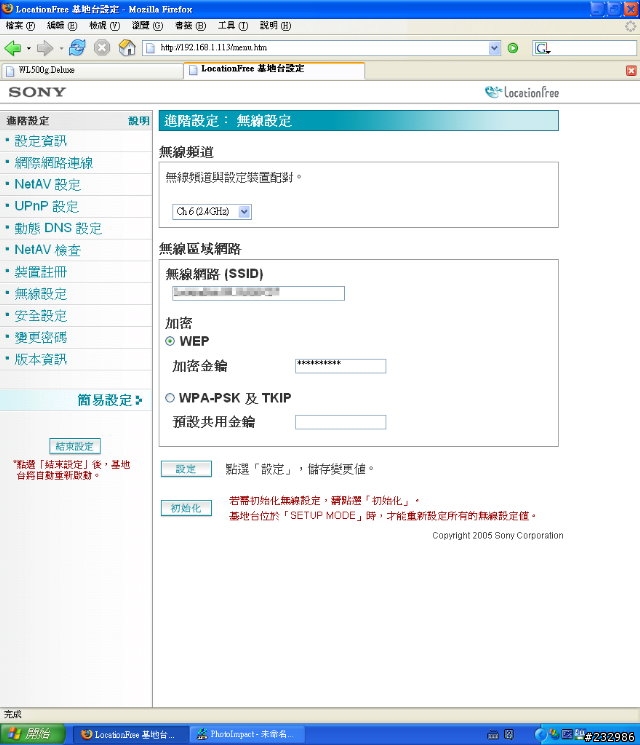This screenshot has height=745, width=640.
Task: Open the 檔案 (F) menu
Action: point(20,25)
